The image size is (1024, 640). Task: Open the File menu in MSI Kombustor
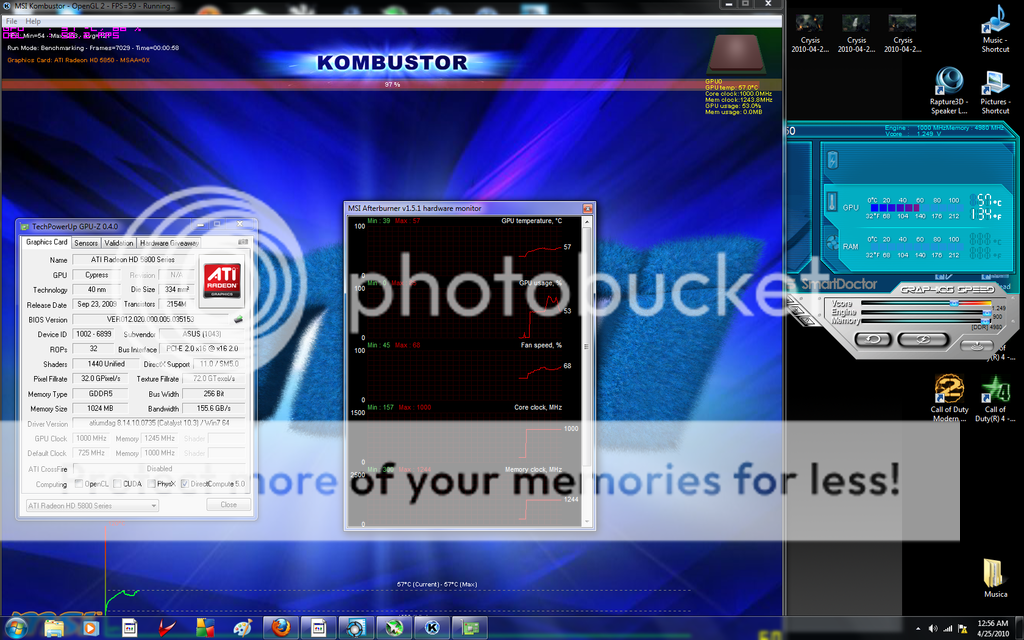tap(12, 21)
